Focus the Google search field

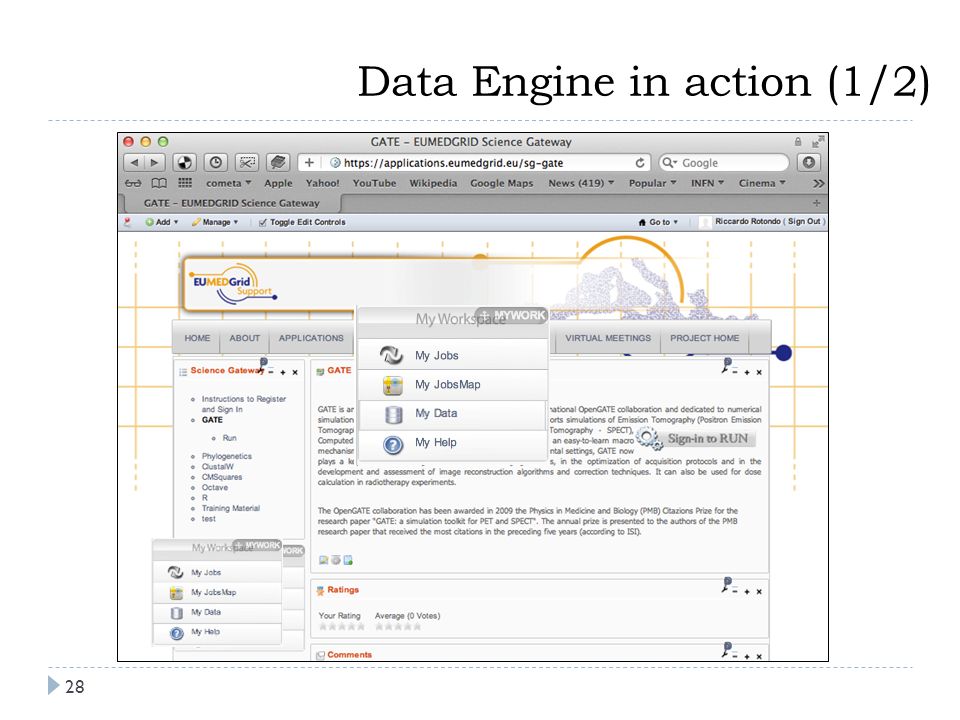click(724, 163)
